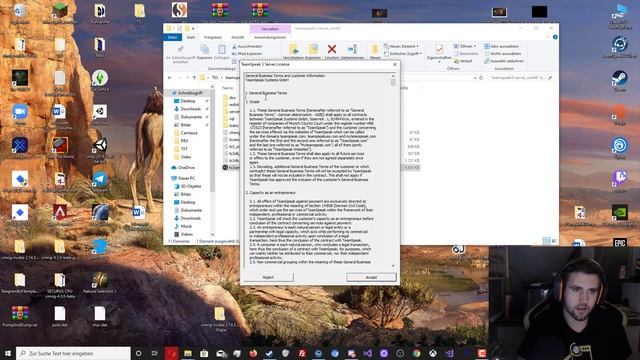Click Pfad kopieren in the ribbon
This screenshot has height=360, width=640.
(247, 54)
